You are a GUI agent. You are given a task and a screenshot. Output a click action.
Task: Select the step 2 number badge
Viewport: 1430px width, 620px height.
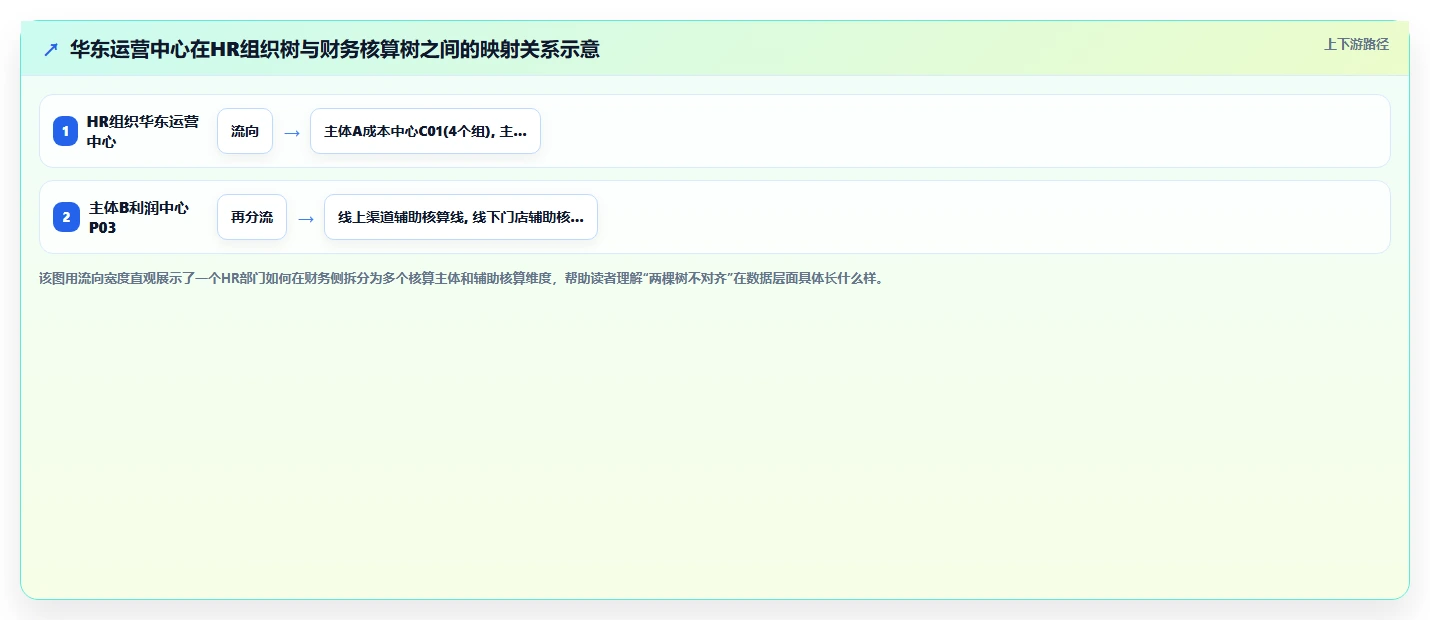(66, 217)
